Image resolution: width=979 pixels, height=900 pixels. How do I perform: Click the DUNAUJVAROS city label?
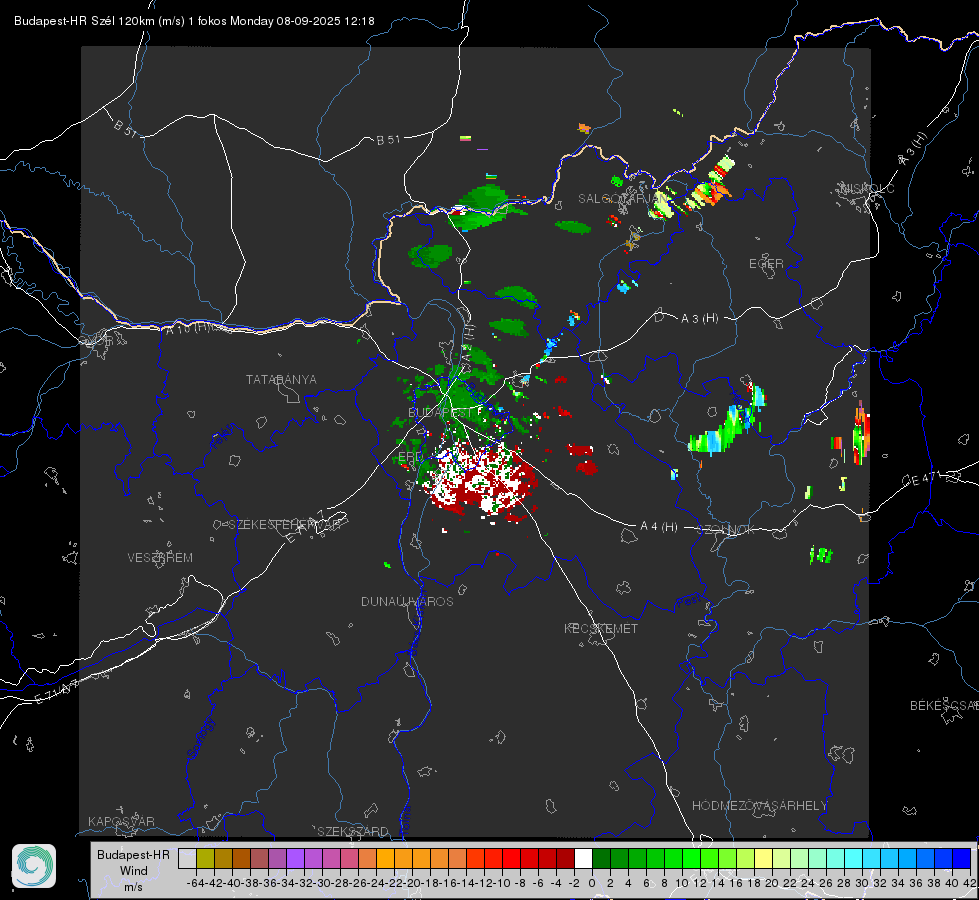pos(407,601)
